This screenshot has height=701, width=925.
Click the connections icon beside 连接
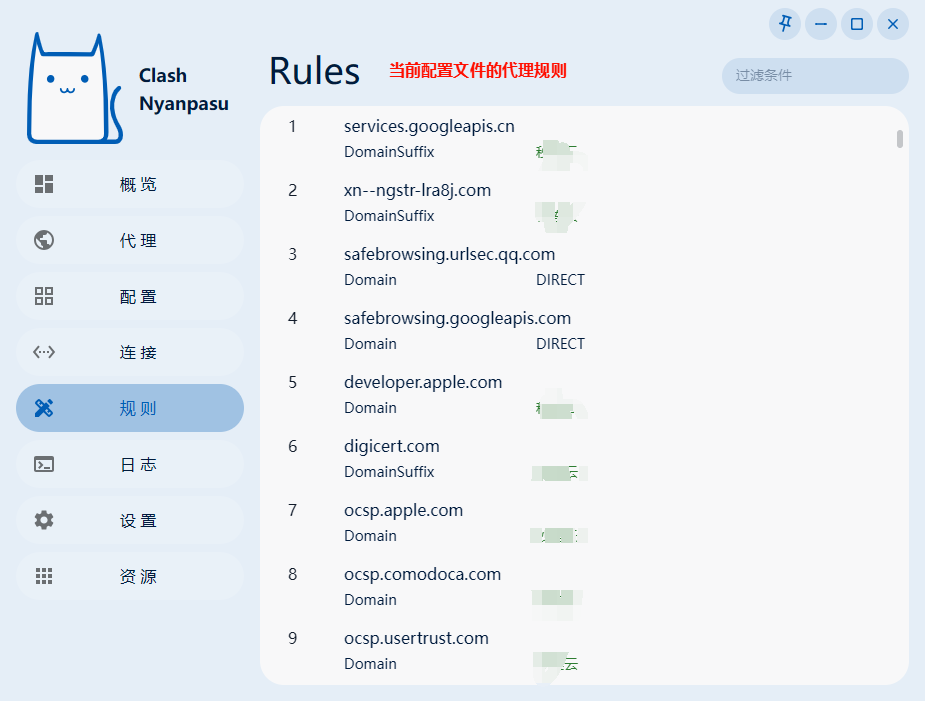pos(44,352)
